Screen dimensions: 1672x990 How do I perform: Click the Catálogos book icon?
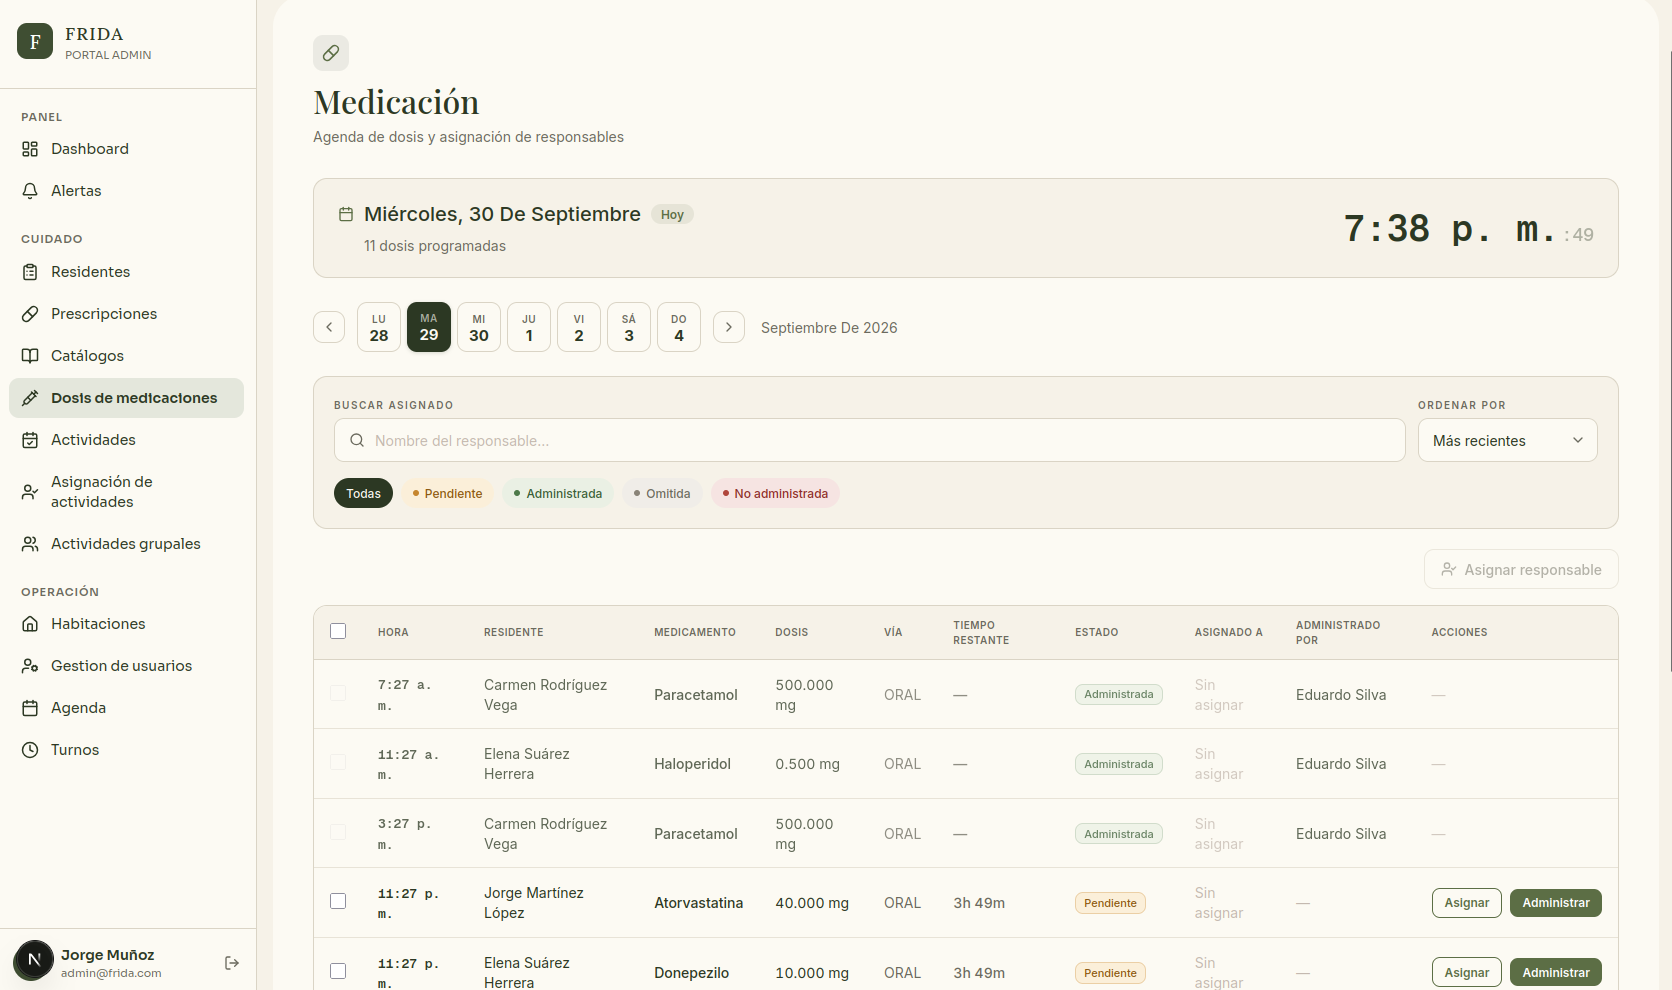[30, 356]
